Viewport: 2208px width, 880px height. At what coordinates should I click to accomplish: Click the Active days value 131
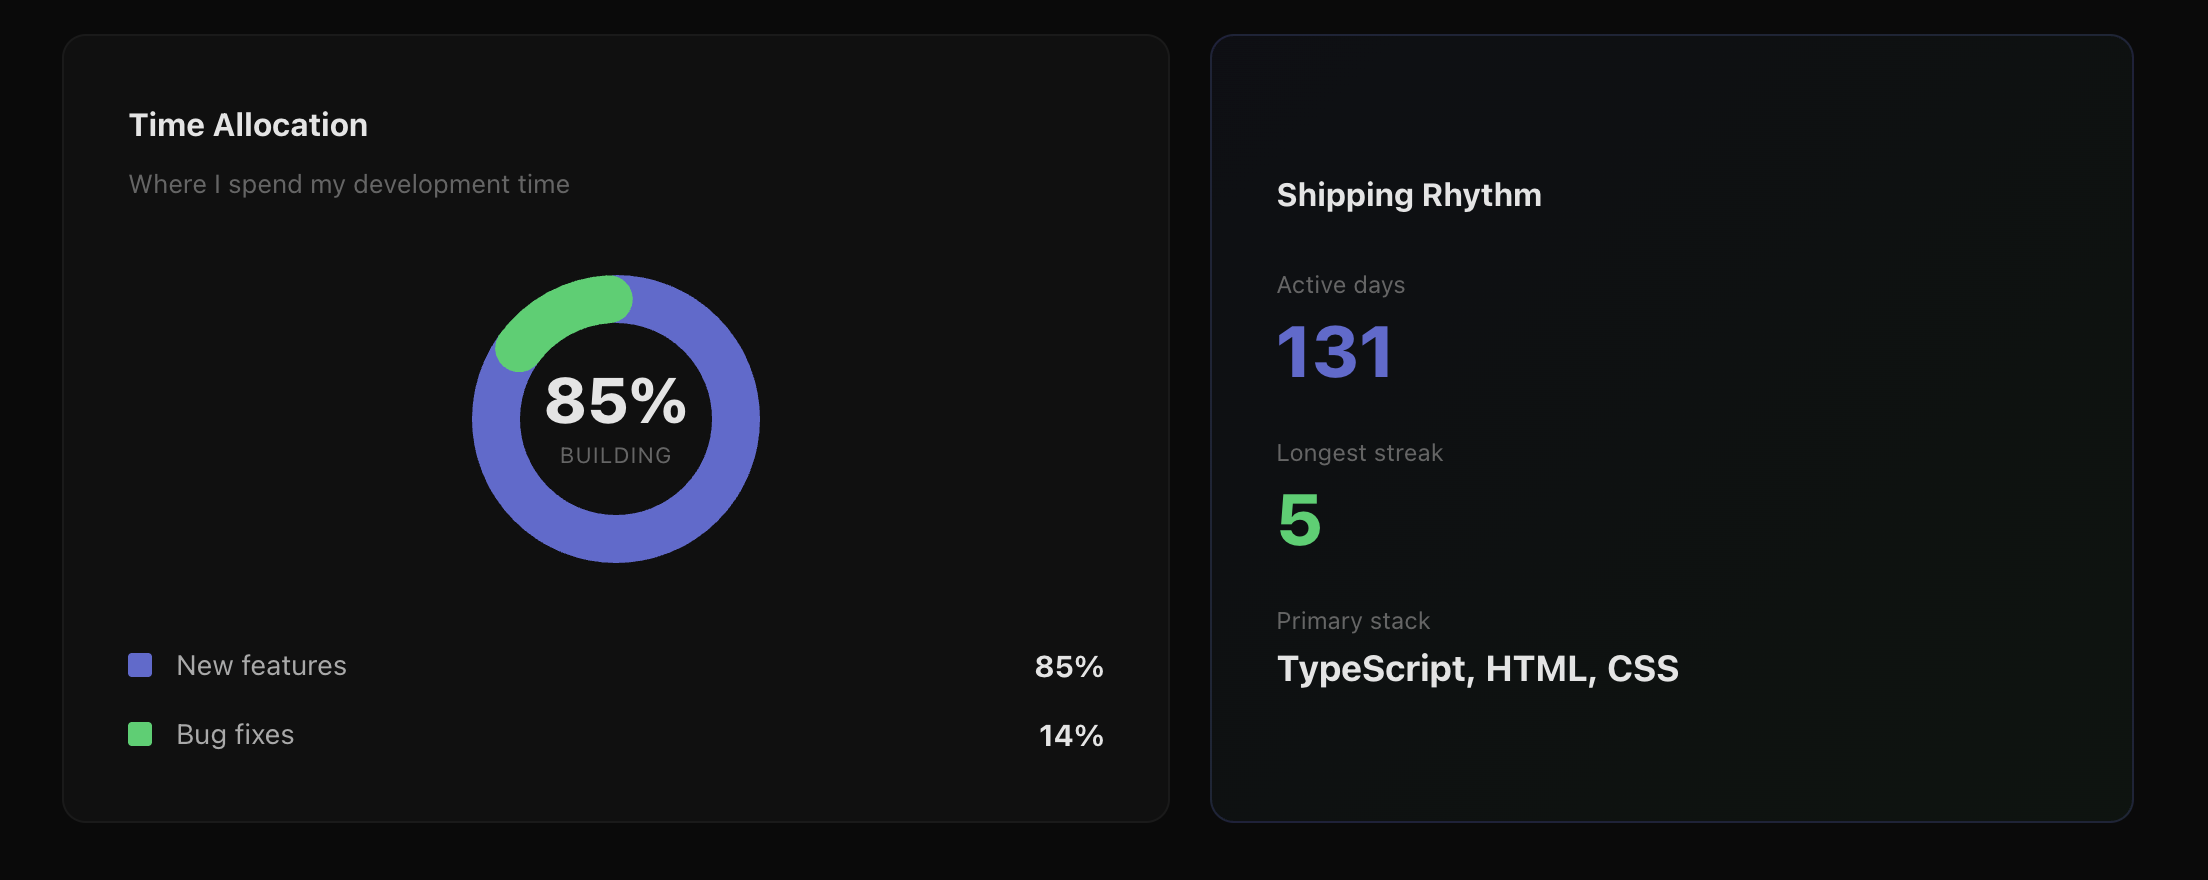click(x=1334, y=350)
